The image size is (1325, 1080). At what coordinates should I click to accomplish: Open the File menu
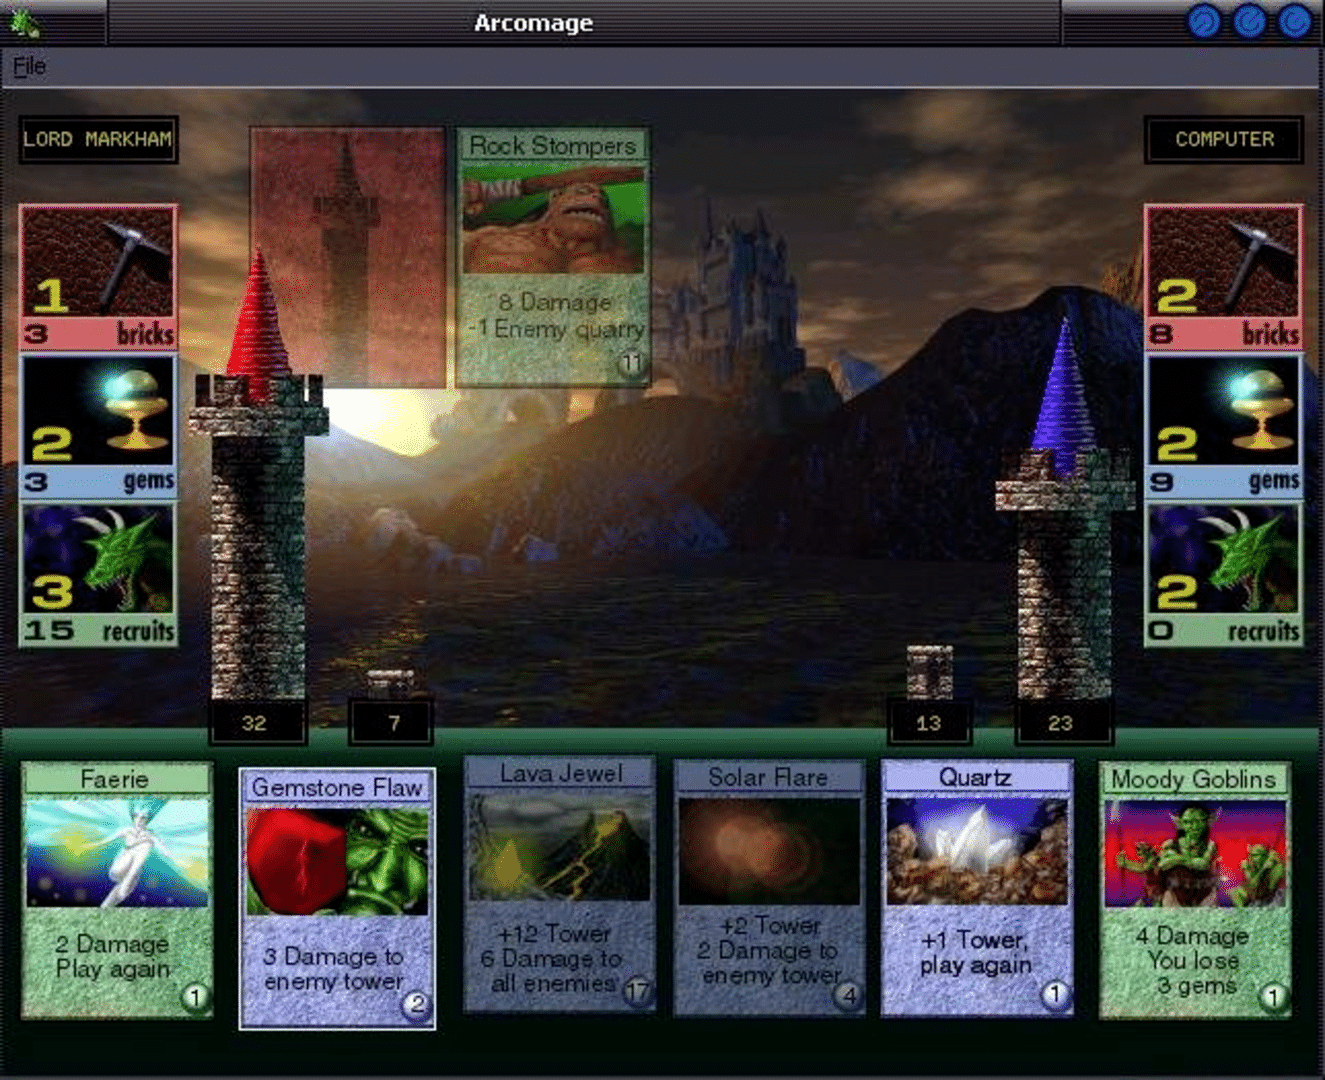point(29,66)
